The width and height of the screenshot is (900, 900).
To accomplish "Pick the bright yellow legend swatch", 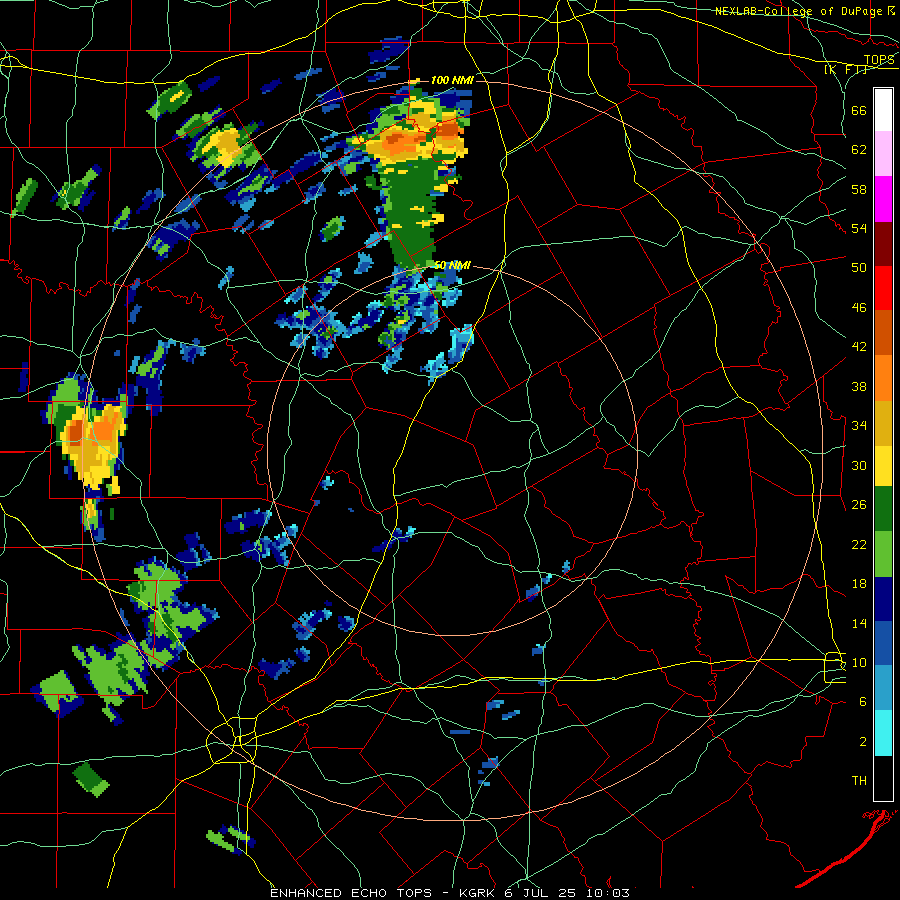I will point(883,465).
